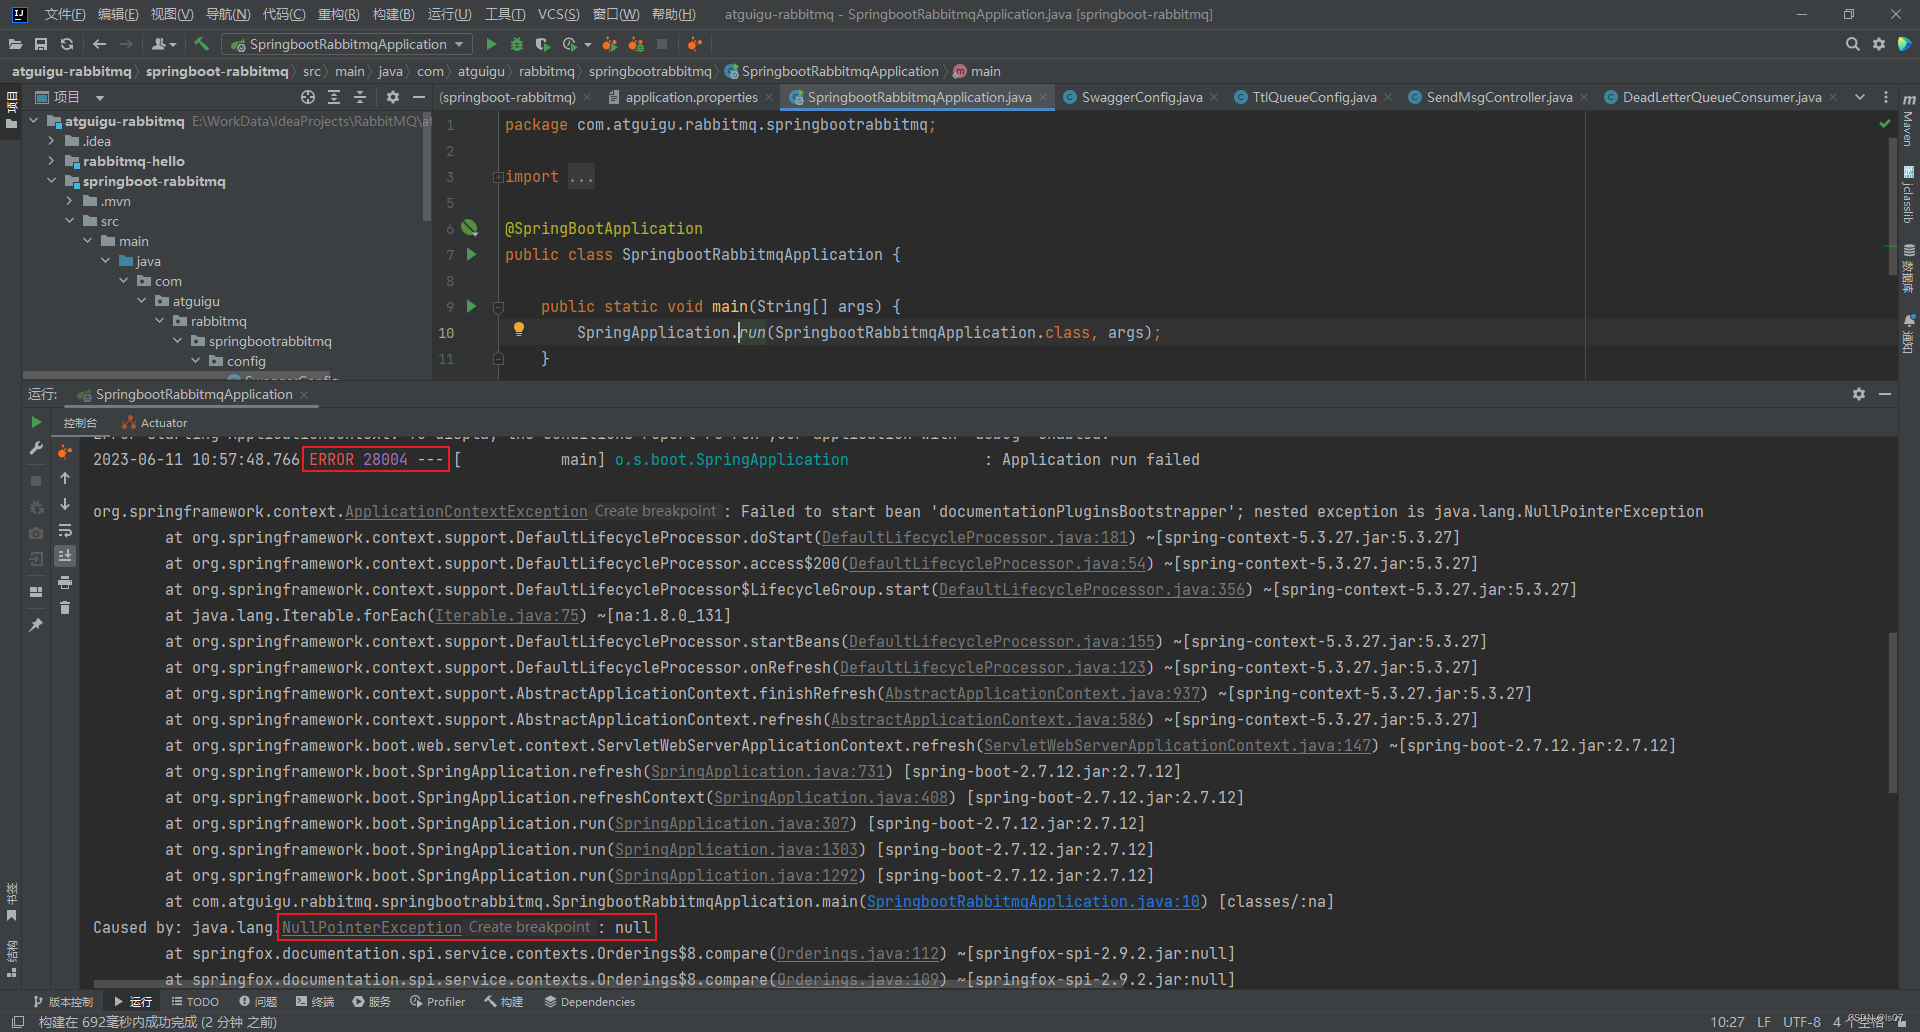Toggle Soft-Wrap in Run console
The height and width of the screenshot is (1032, 1920).
pyautogui.click(x=65, y=530)
